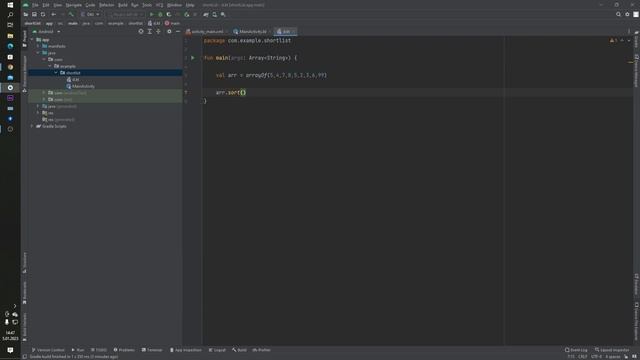This screenshot has width=640, height=360.
Task: Collapse the java folder node
Action: 38,53
